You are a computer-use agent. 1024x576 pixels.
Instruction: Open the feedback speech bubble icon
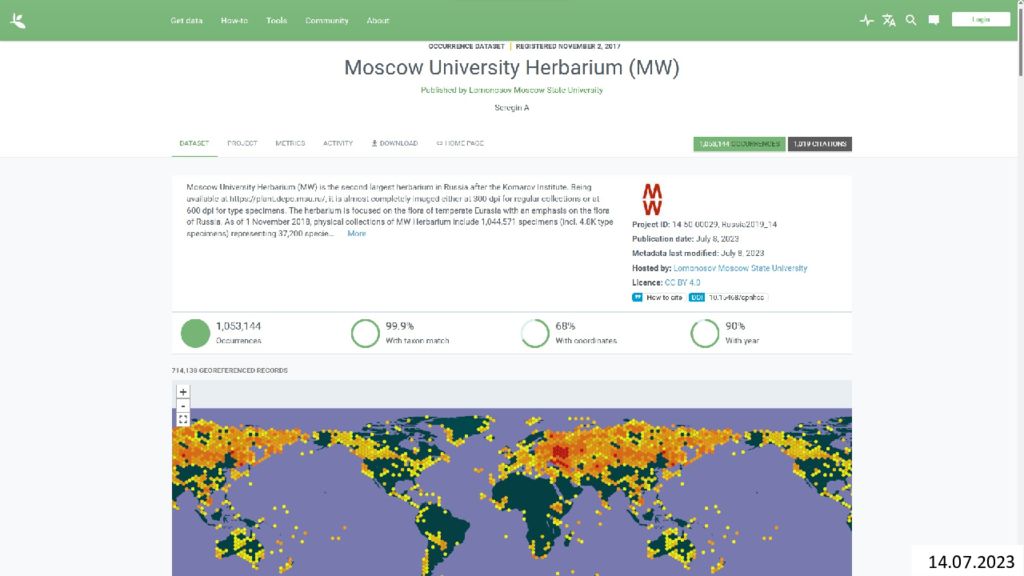click(x=934, y=20)
